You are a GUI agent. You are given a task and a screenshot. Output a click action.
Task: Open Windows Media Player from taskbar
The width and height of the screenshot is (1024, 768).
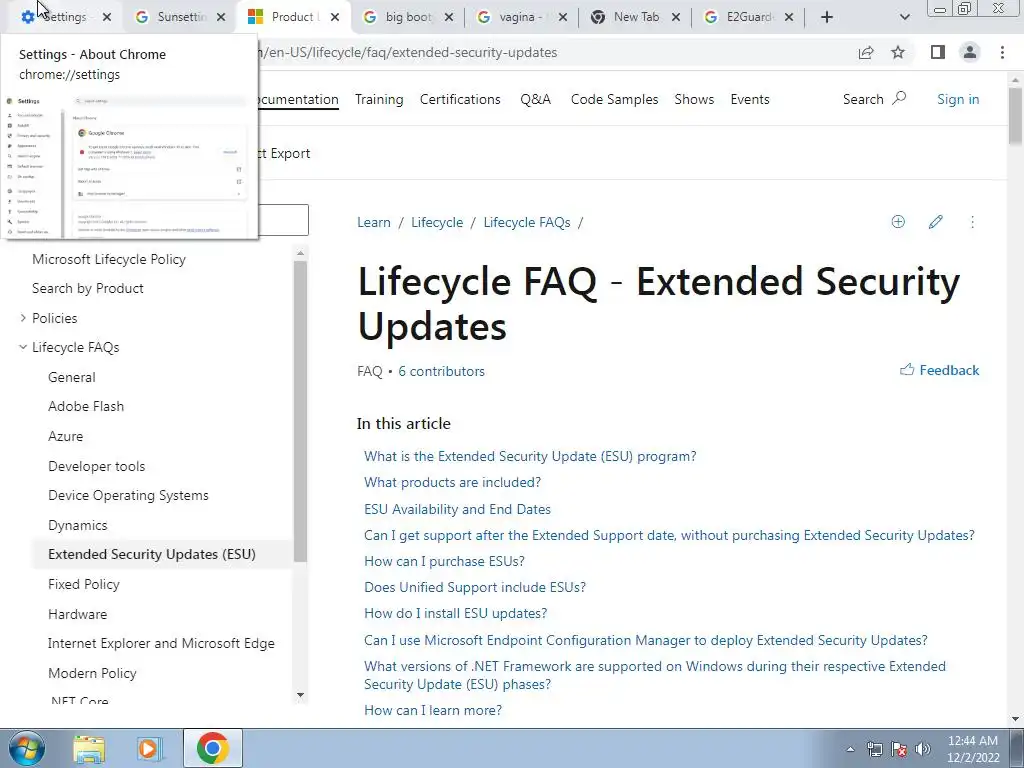[x=150, y=749]
